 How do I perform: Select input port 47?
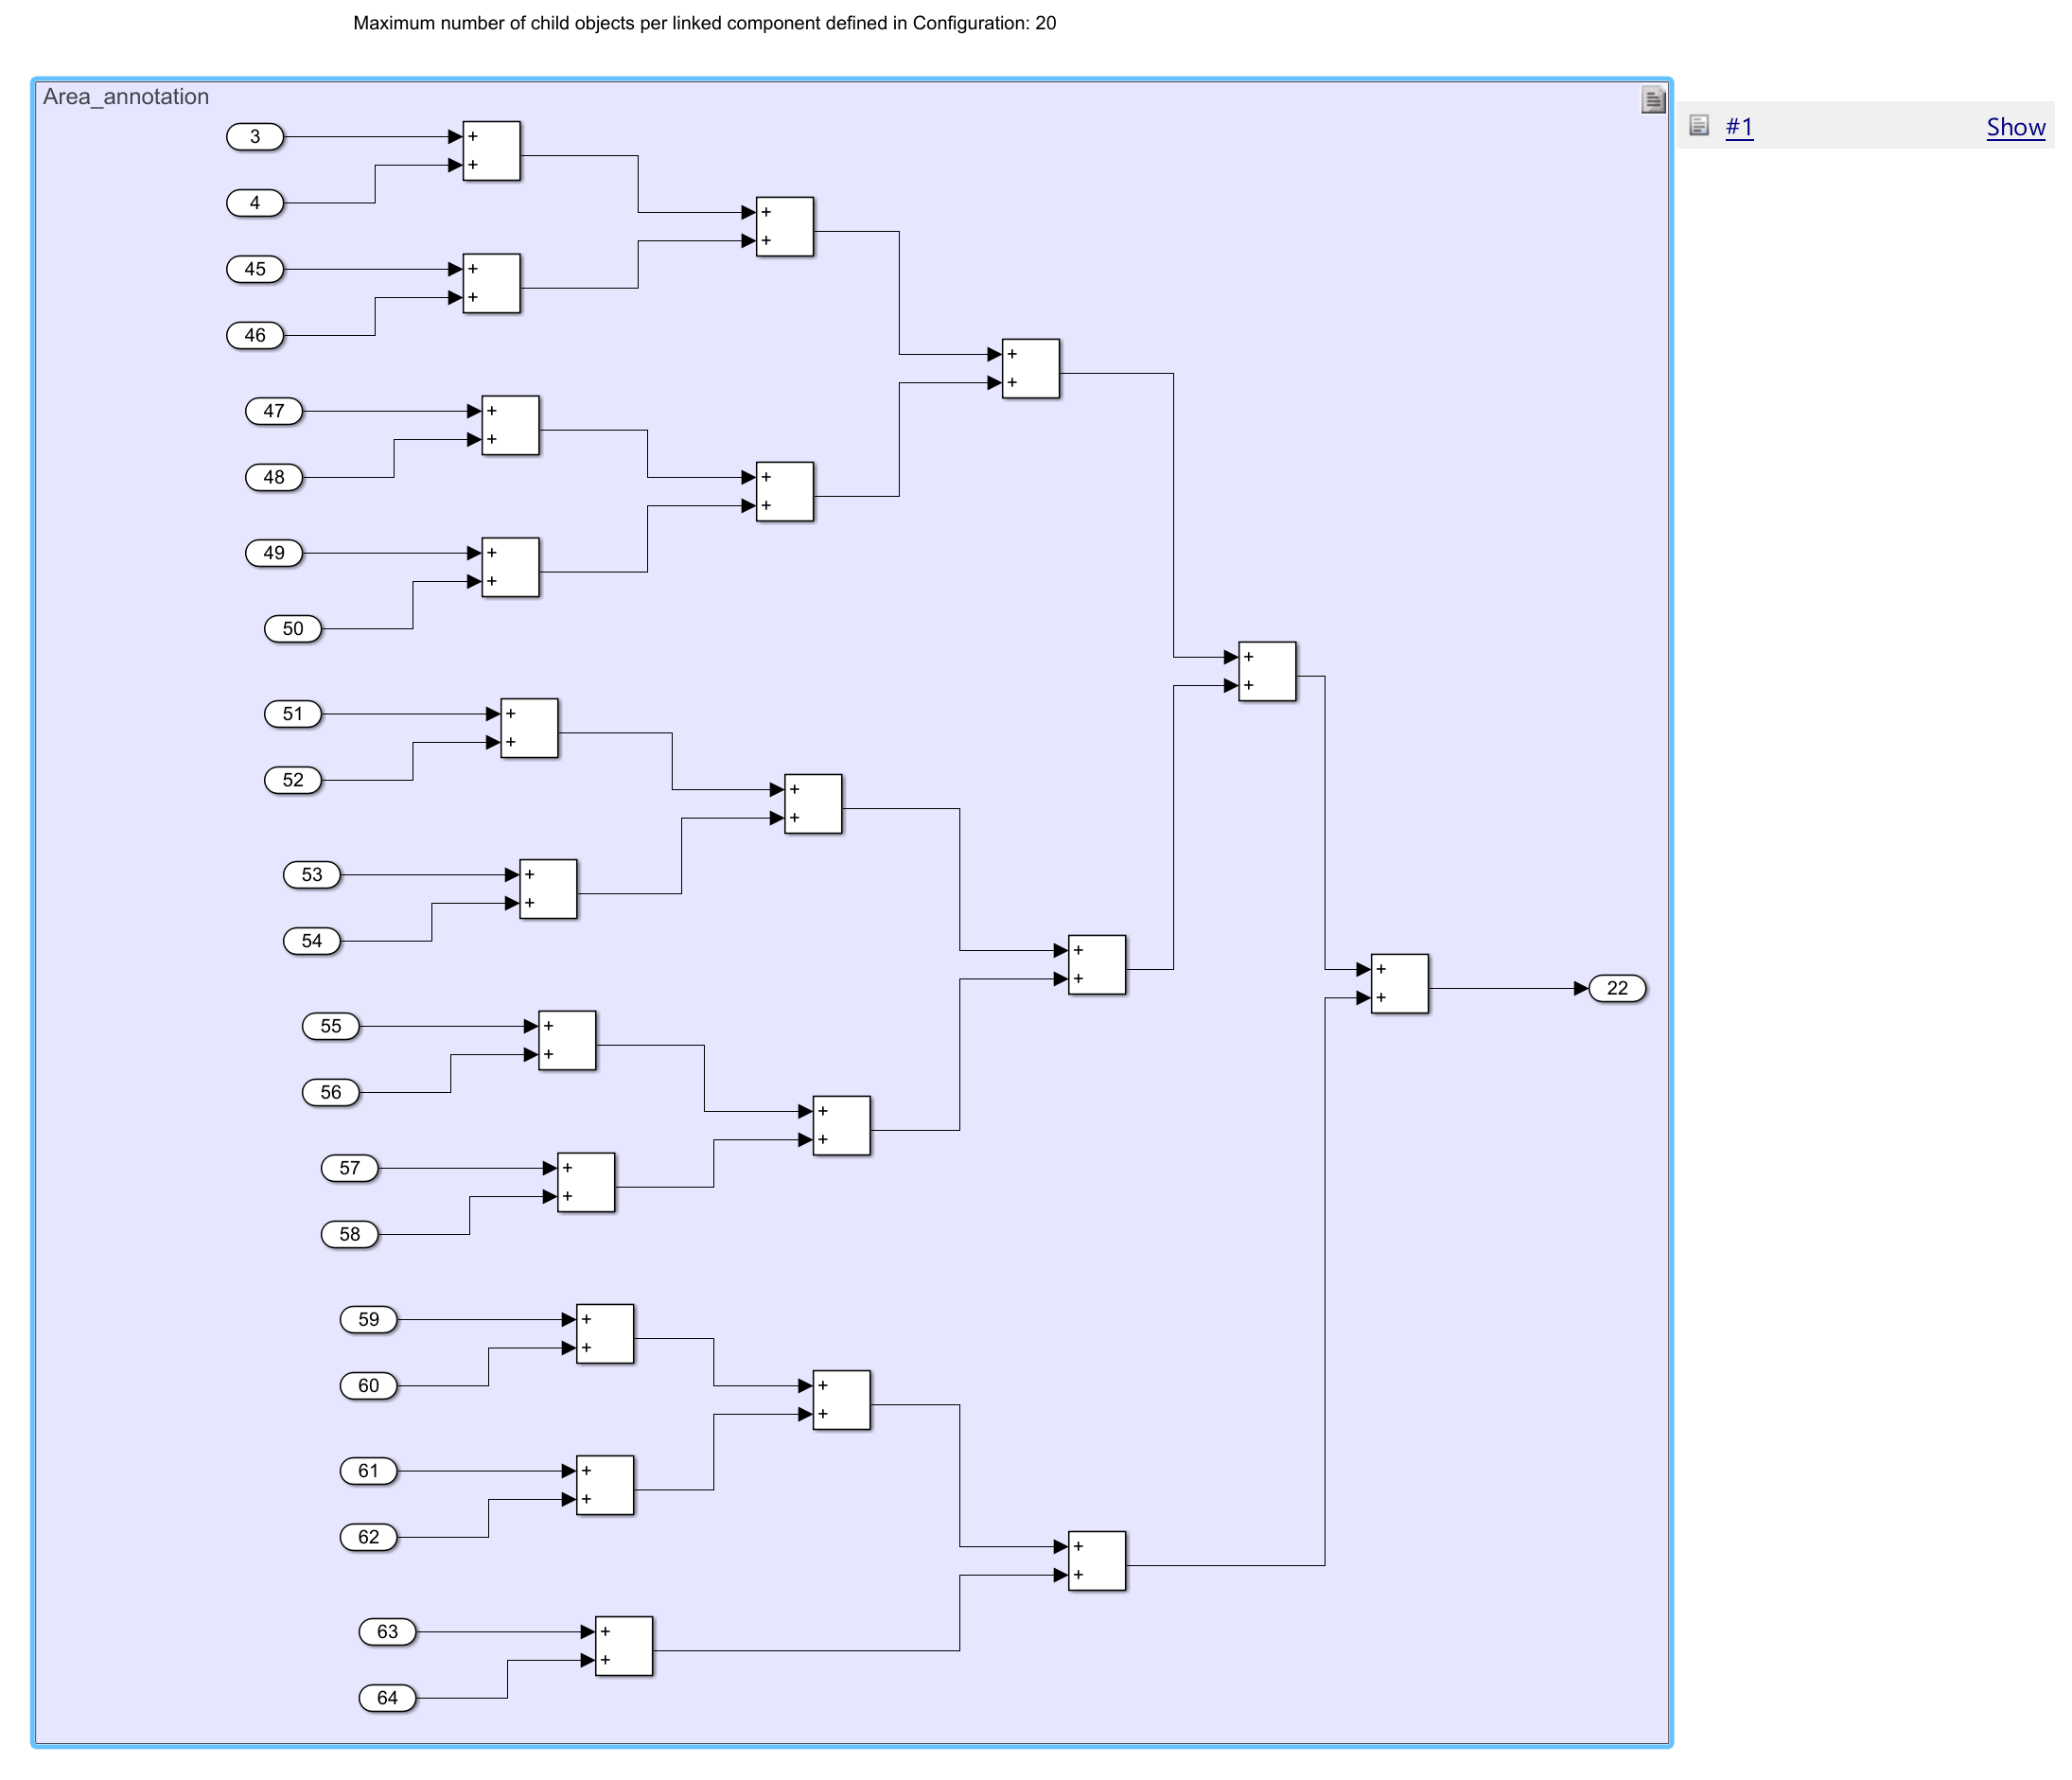(x=276, y=413)
